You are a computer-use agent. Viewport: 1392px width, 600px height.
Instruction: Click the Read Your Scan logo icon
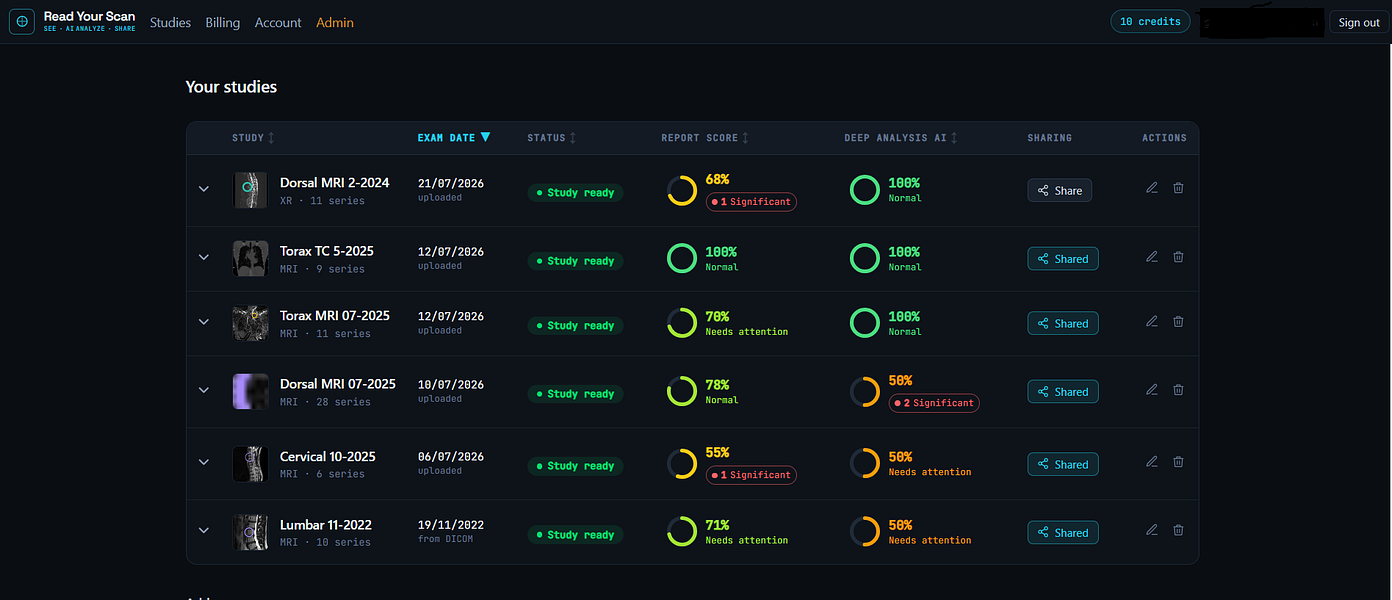pos(22,22)
